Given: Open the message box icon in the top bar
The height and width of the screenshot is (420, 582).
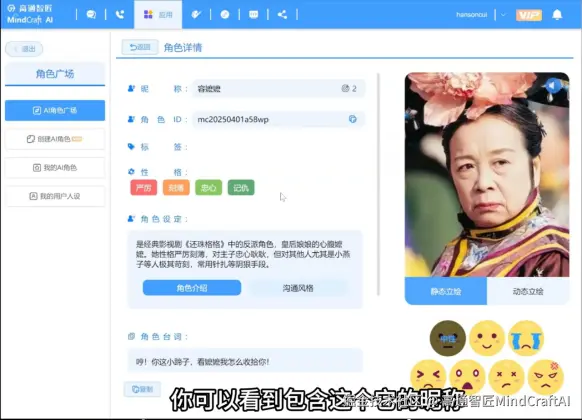Looking at the screenshot, I should (254, 14).
